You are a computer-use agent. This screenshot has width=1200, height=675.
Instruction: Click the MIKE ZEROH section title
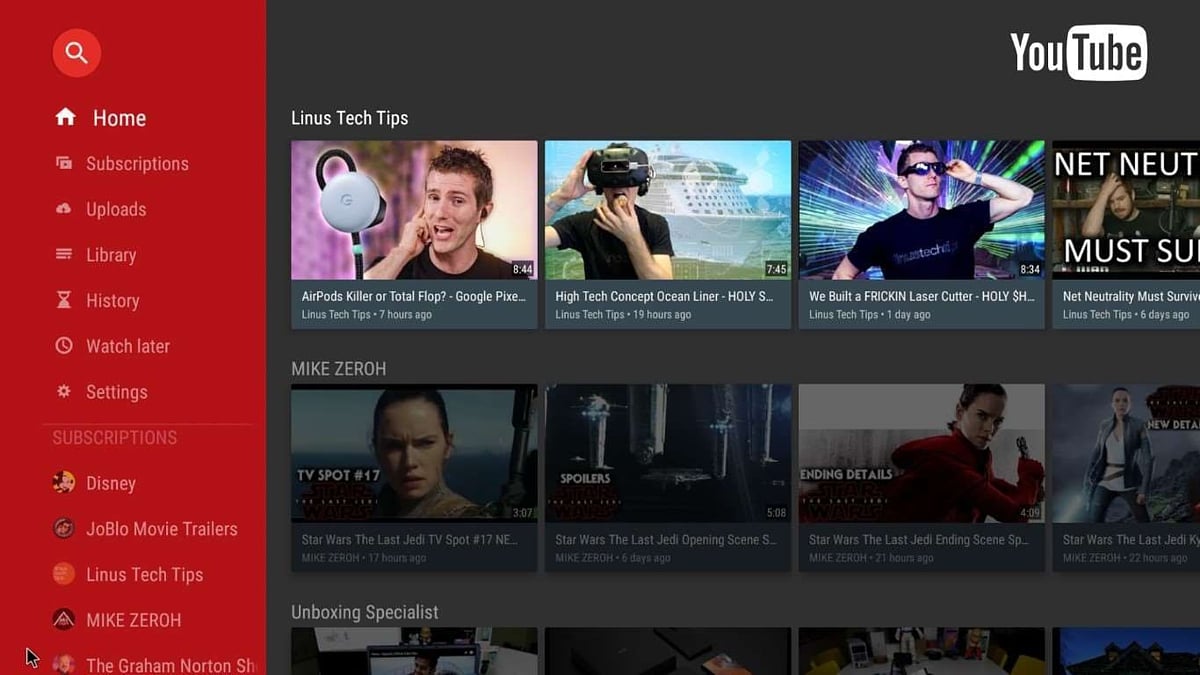click(338, 368)
